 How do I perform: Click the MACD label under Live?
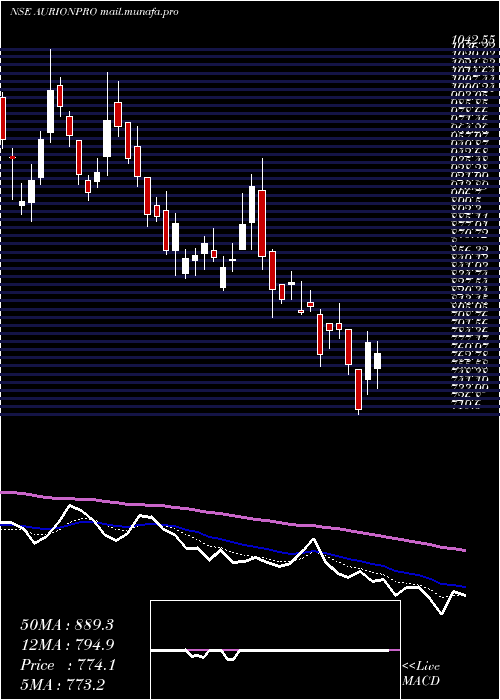[x=421, y=681]
